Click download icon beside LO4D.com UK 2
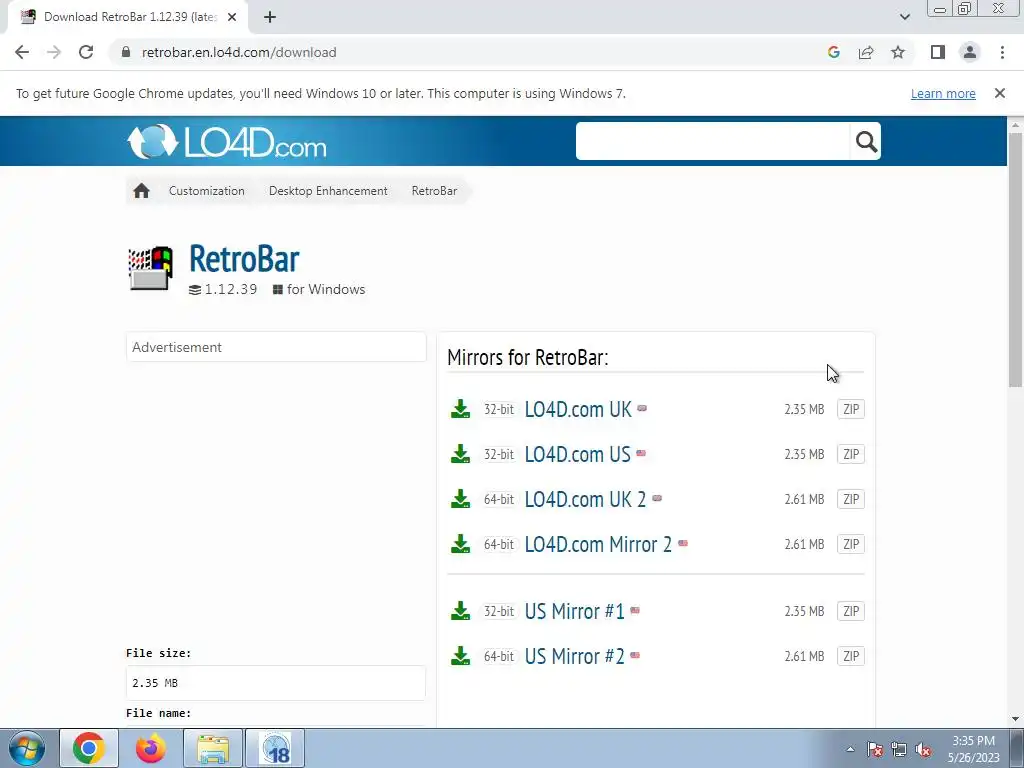1024x768 pixels. (460, 499)
